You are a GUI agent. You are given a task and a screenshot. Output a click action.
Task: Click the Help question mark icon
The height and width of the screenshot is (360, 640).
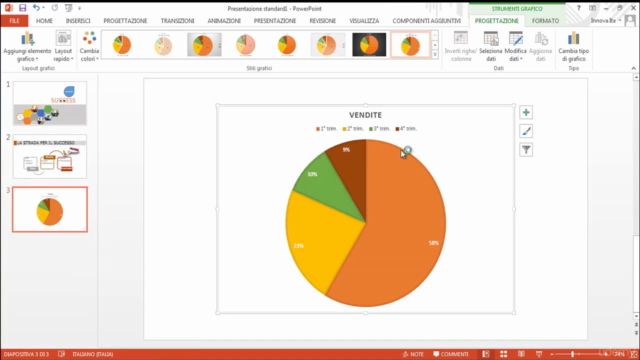tap(578, 8)
